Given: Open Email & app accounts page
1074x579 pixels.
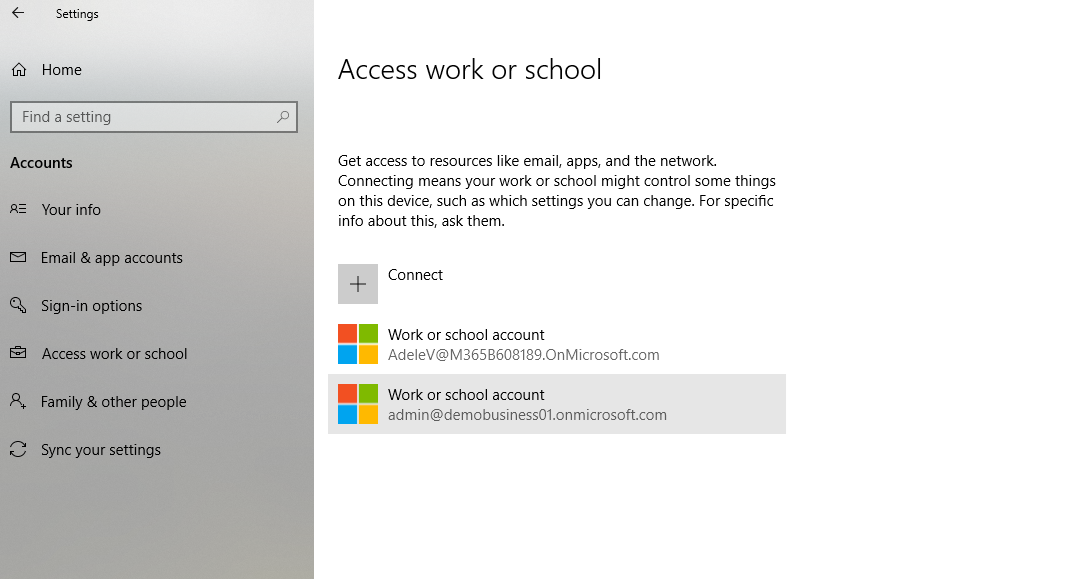Looking at the screenshot, I should pyautogui.click(x=112, y=258).
